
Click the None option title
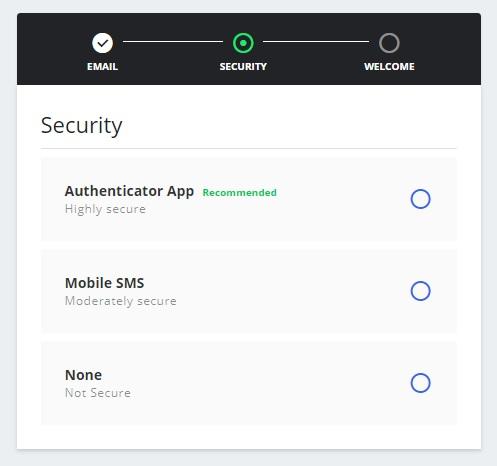(x=83, y=375)
